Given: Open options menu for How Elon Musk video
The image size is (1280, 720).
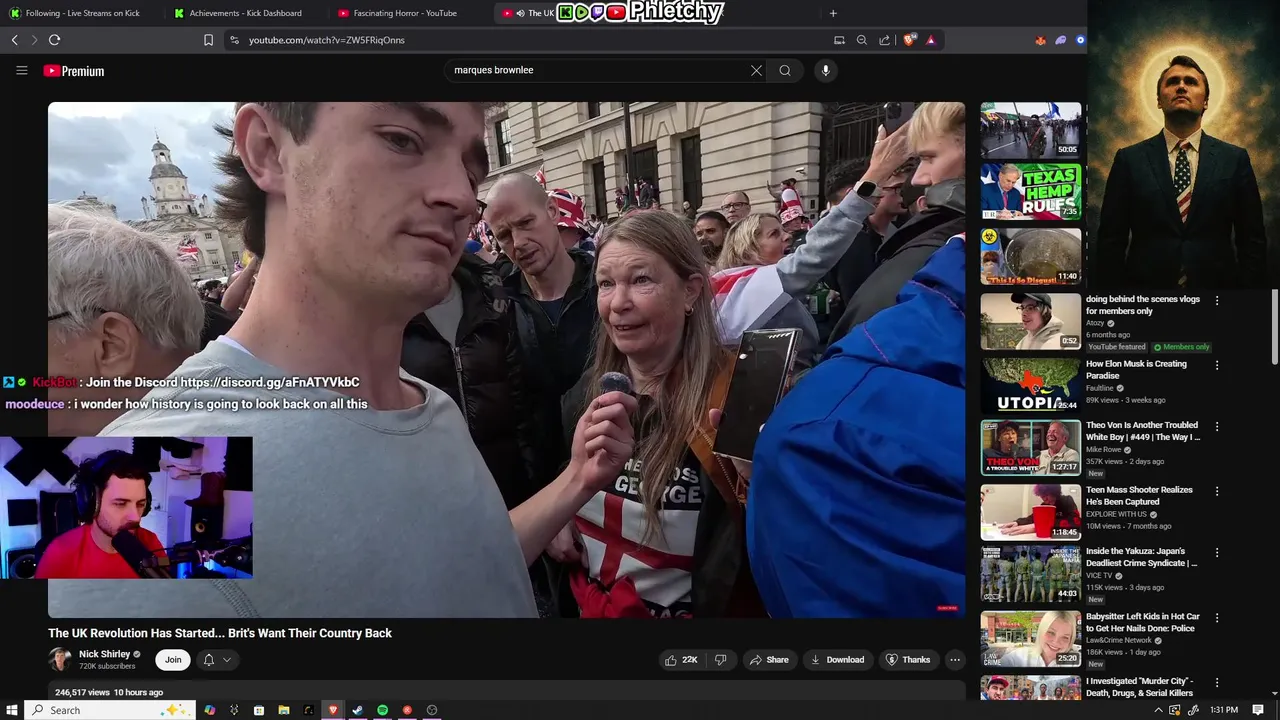Looking at the screenshot, I should [x=1217, y=365].
